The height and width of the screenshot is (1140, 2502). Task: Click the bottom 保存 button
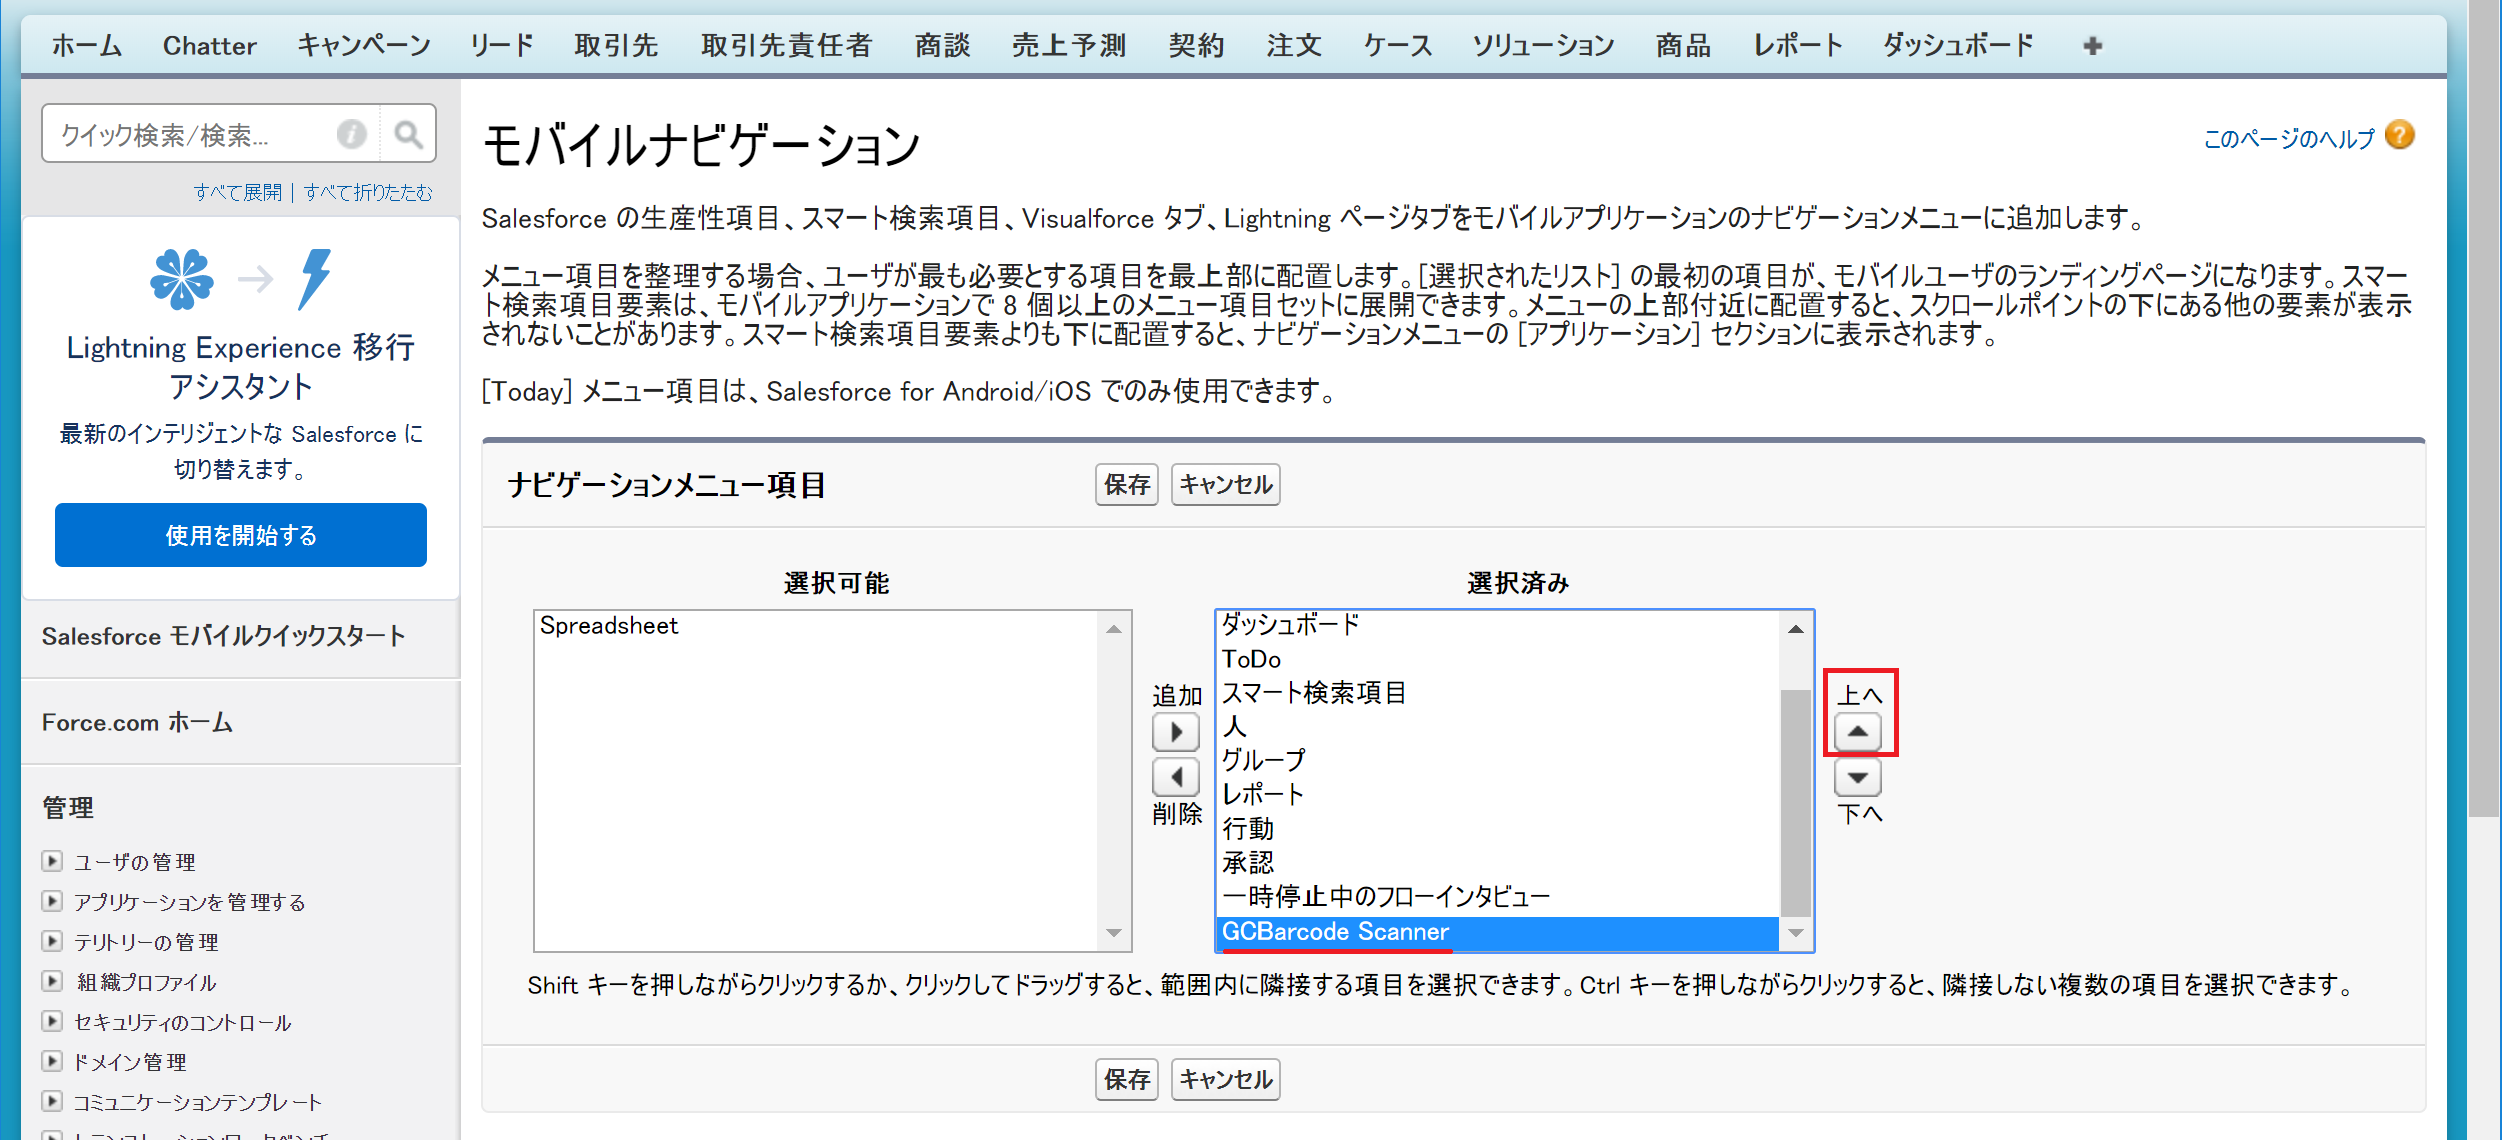point(1127,1080)
